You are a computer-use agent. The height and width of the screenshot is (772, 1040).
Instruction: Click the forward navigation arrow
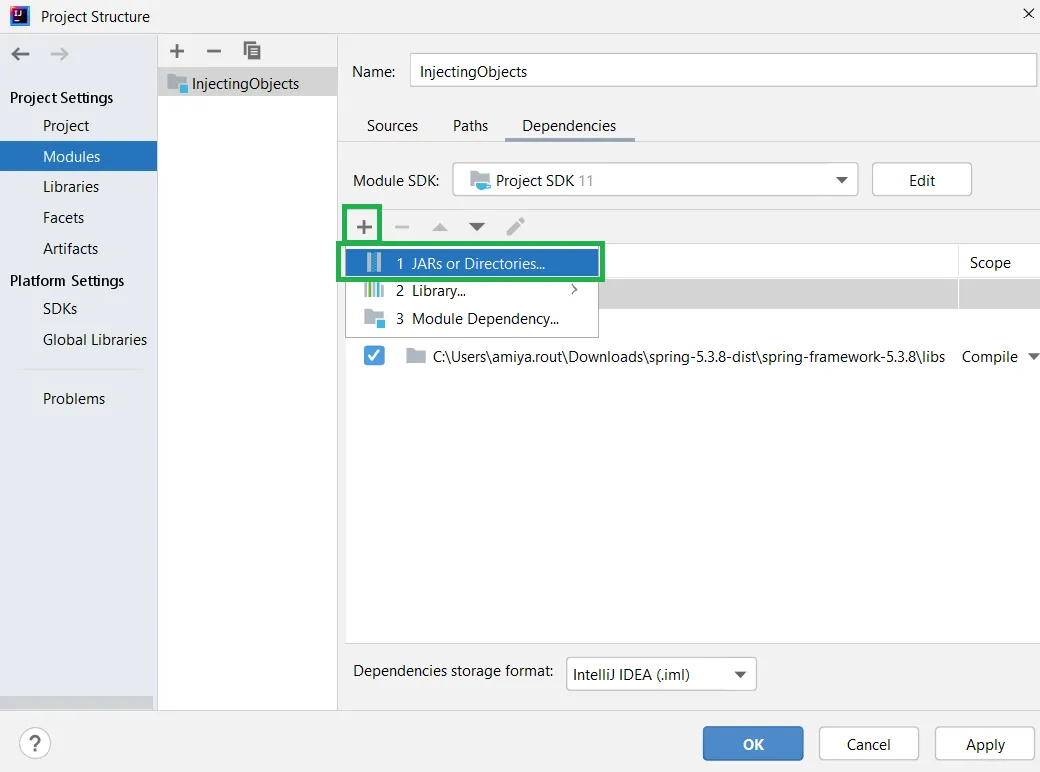[59, 54]
